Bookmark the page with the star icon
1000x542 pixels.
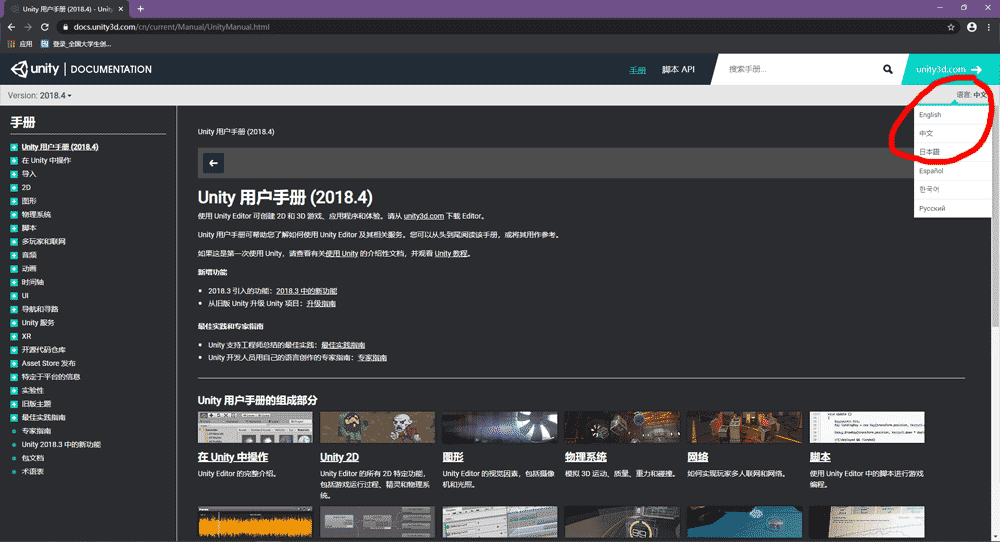click(x=951, y=27)
